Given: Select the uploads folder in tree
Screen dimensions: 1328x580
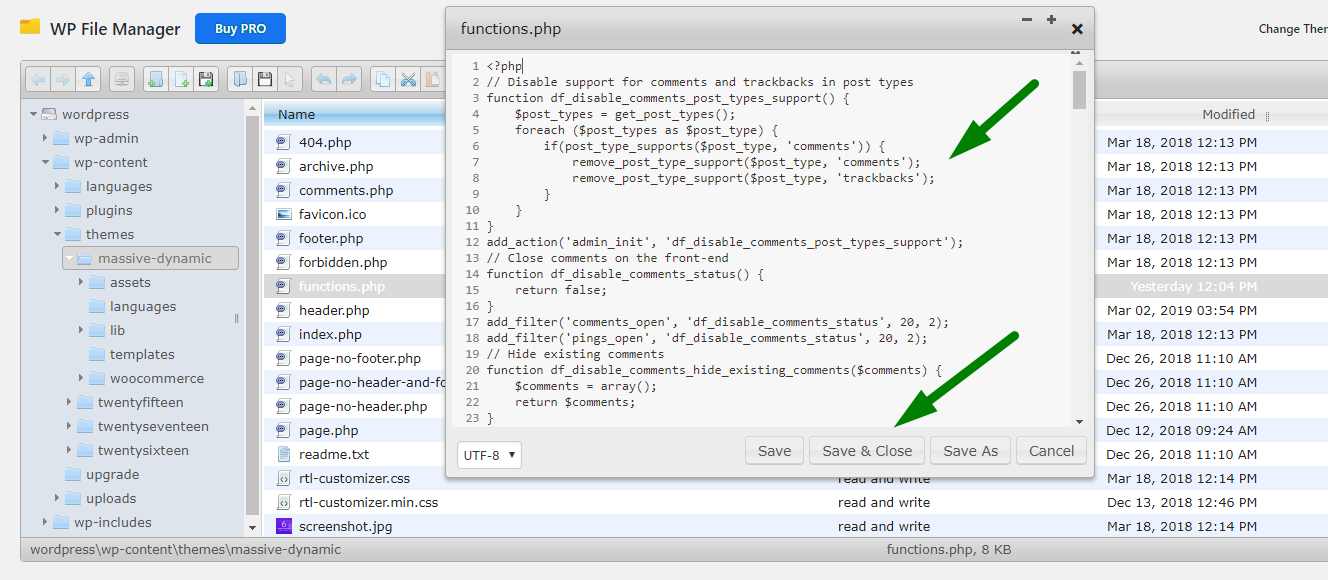Looking at the screenshot, I should 111,499.
